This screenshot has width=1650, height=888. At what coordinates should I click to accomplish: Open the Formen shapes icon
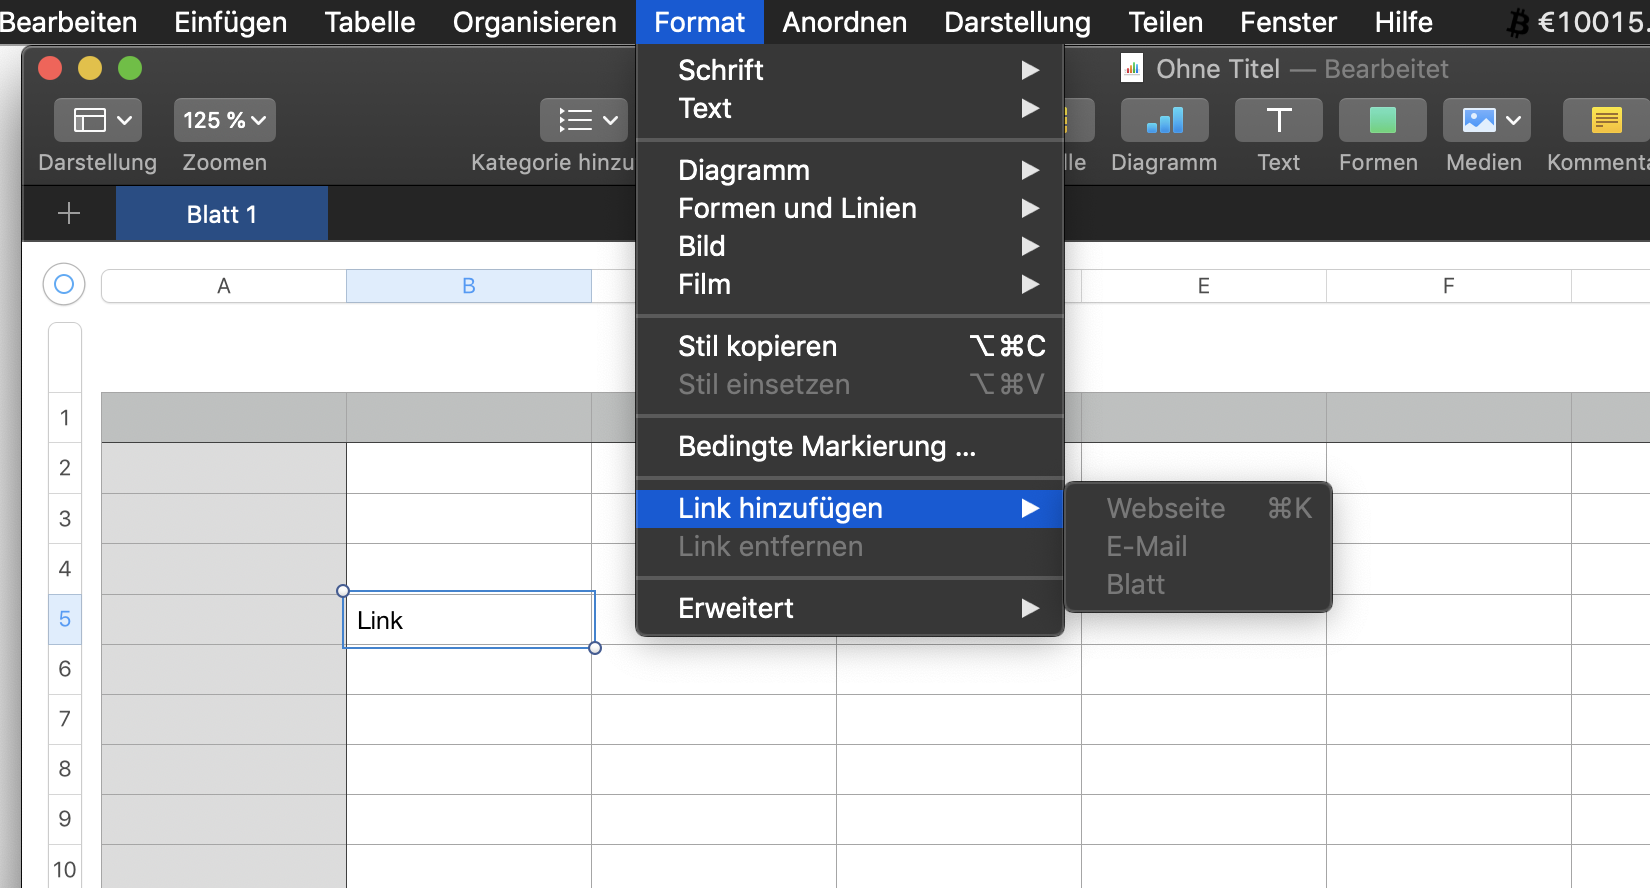click(x=1382, y=121)
